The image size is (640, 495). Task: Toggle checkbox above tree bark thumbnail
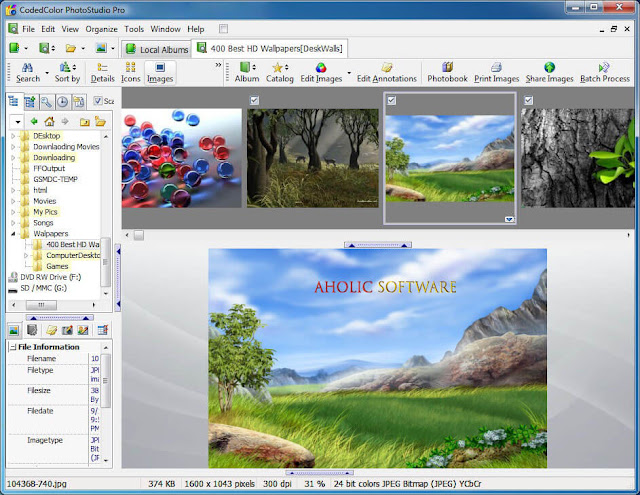point(528,100)
